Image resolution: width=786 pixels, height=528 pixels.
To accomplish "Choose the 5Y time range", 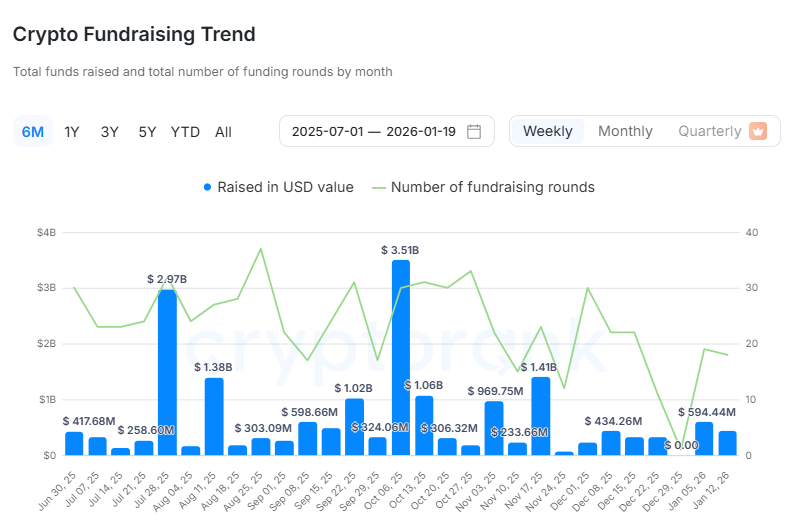I will [147, 132].
